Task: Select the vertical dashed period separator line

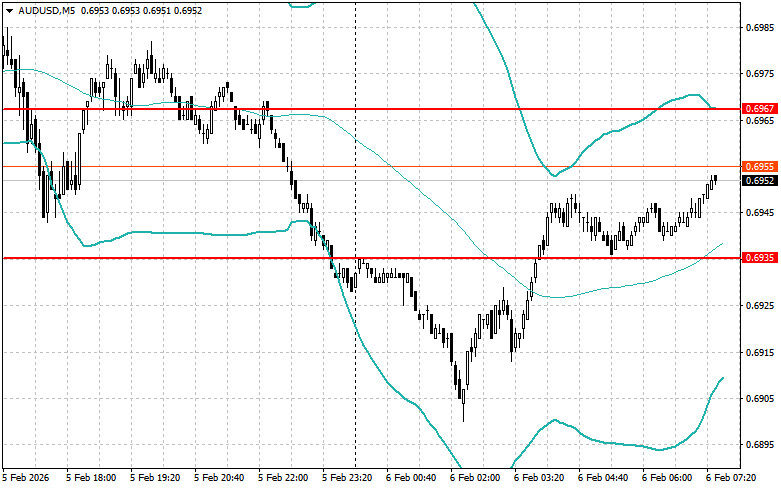Action: (355, 234)
